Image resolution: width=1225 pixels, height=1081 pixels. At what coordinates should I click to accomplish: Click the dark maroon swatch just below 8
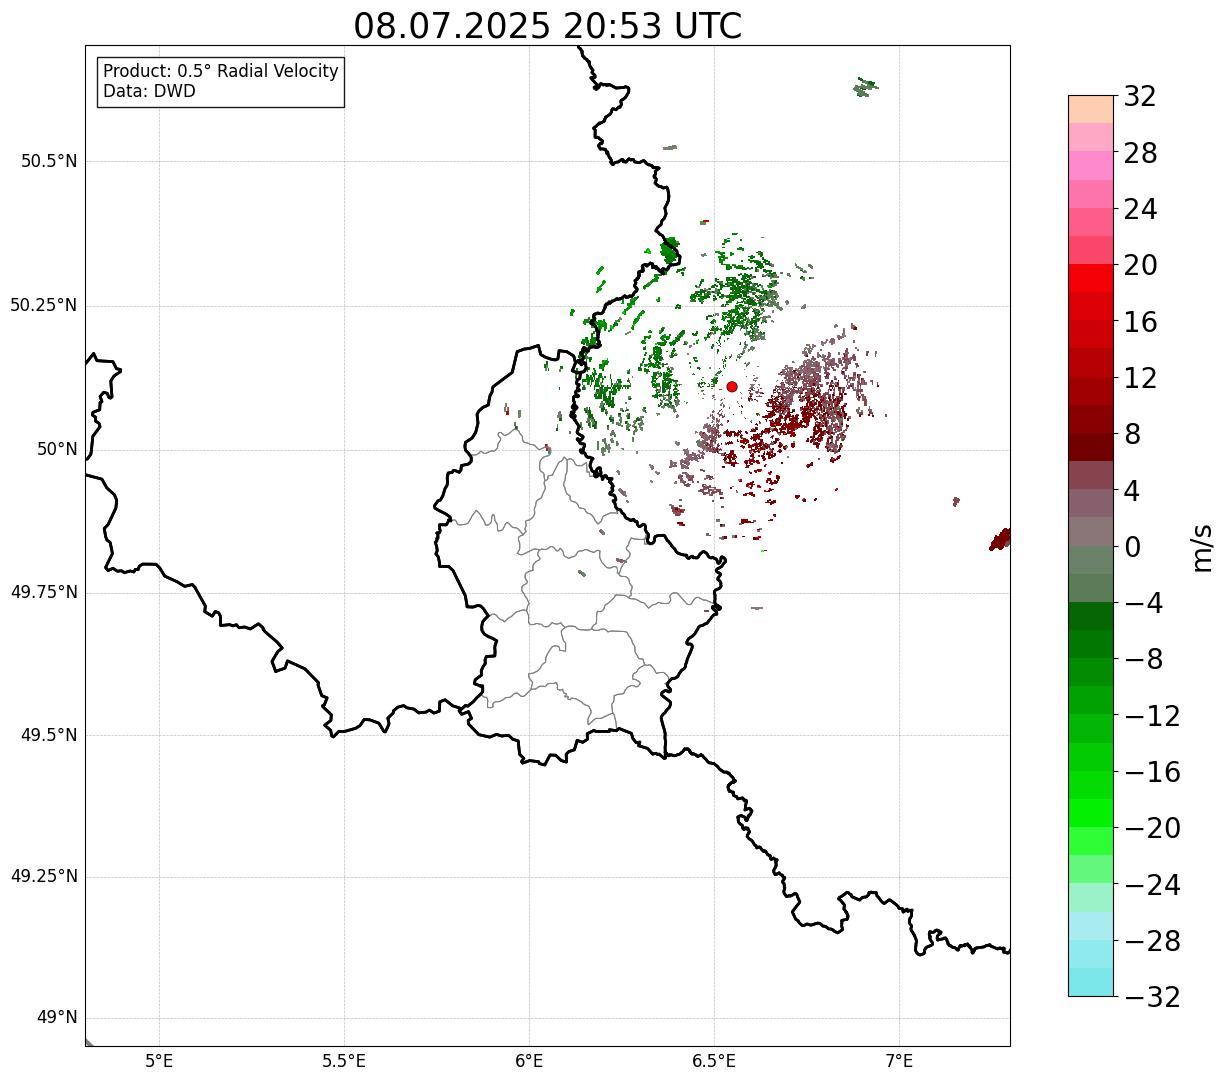tap(1091, 447)
